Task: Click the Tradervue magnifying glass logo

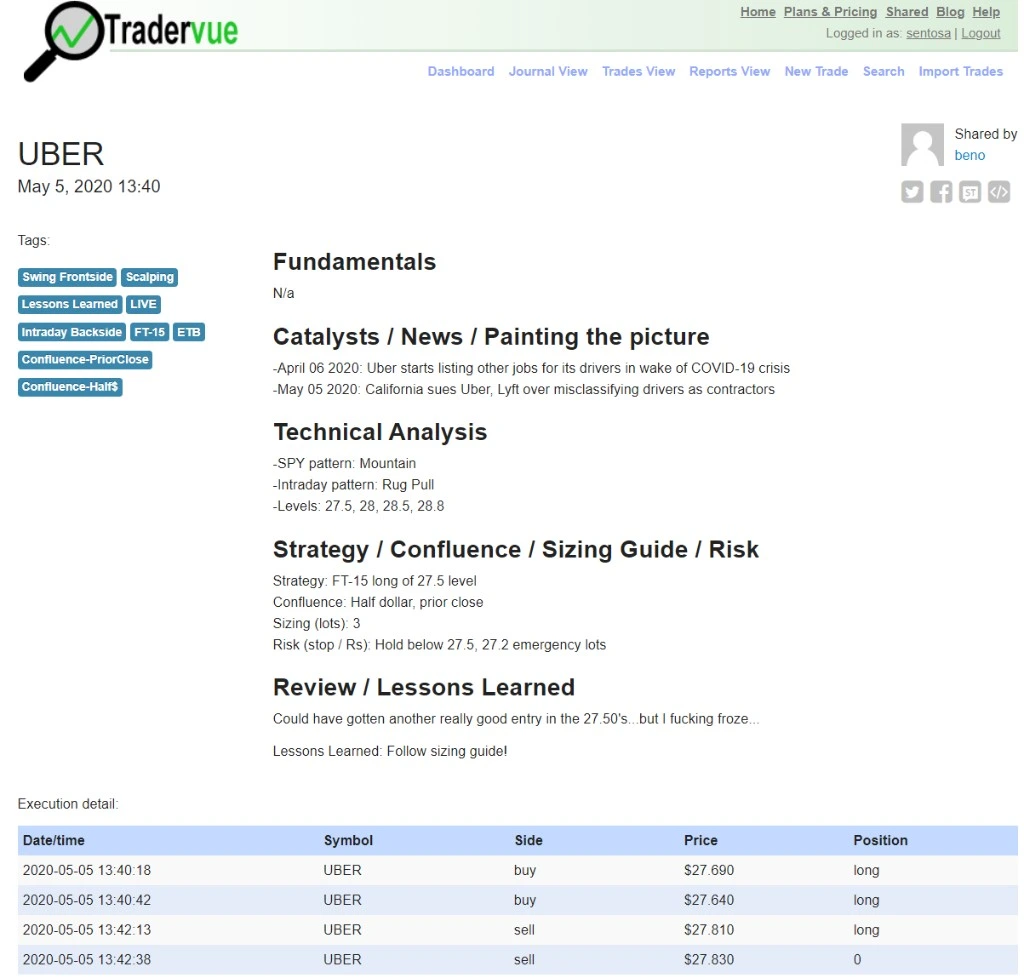Action: 64,41
